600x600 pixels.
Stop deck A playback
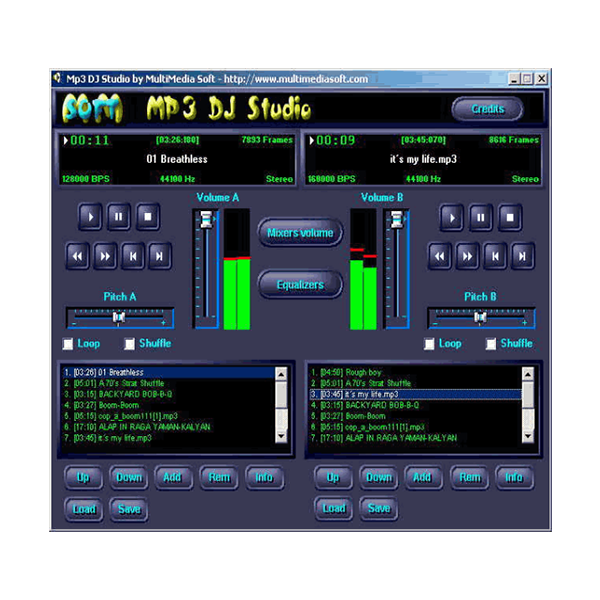pos(148,215)
